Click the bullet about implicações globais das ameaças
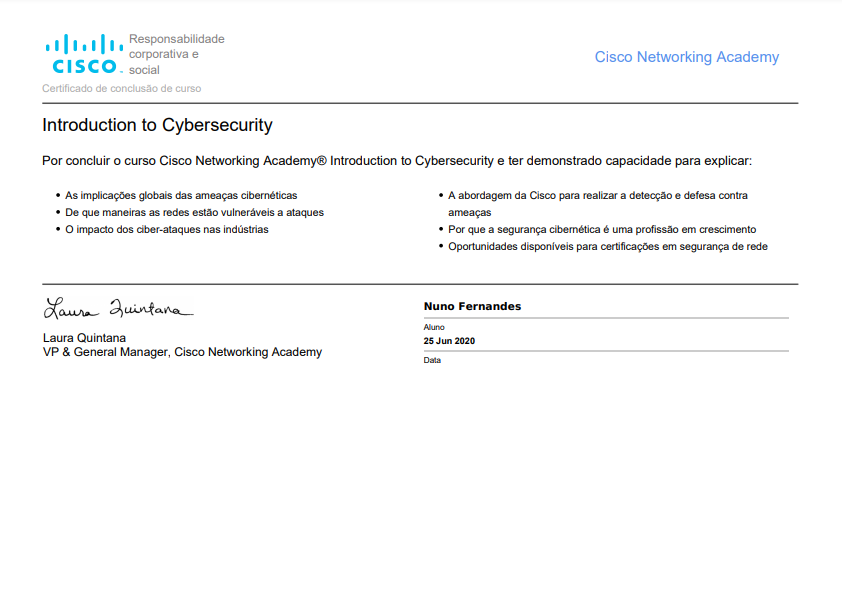This screenshot has height=592, width=842. tap(181, 196)
